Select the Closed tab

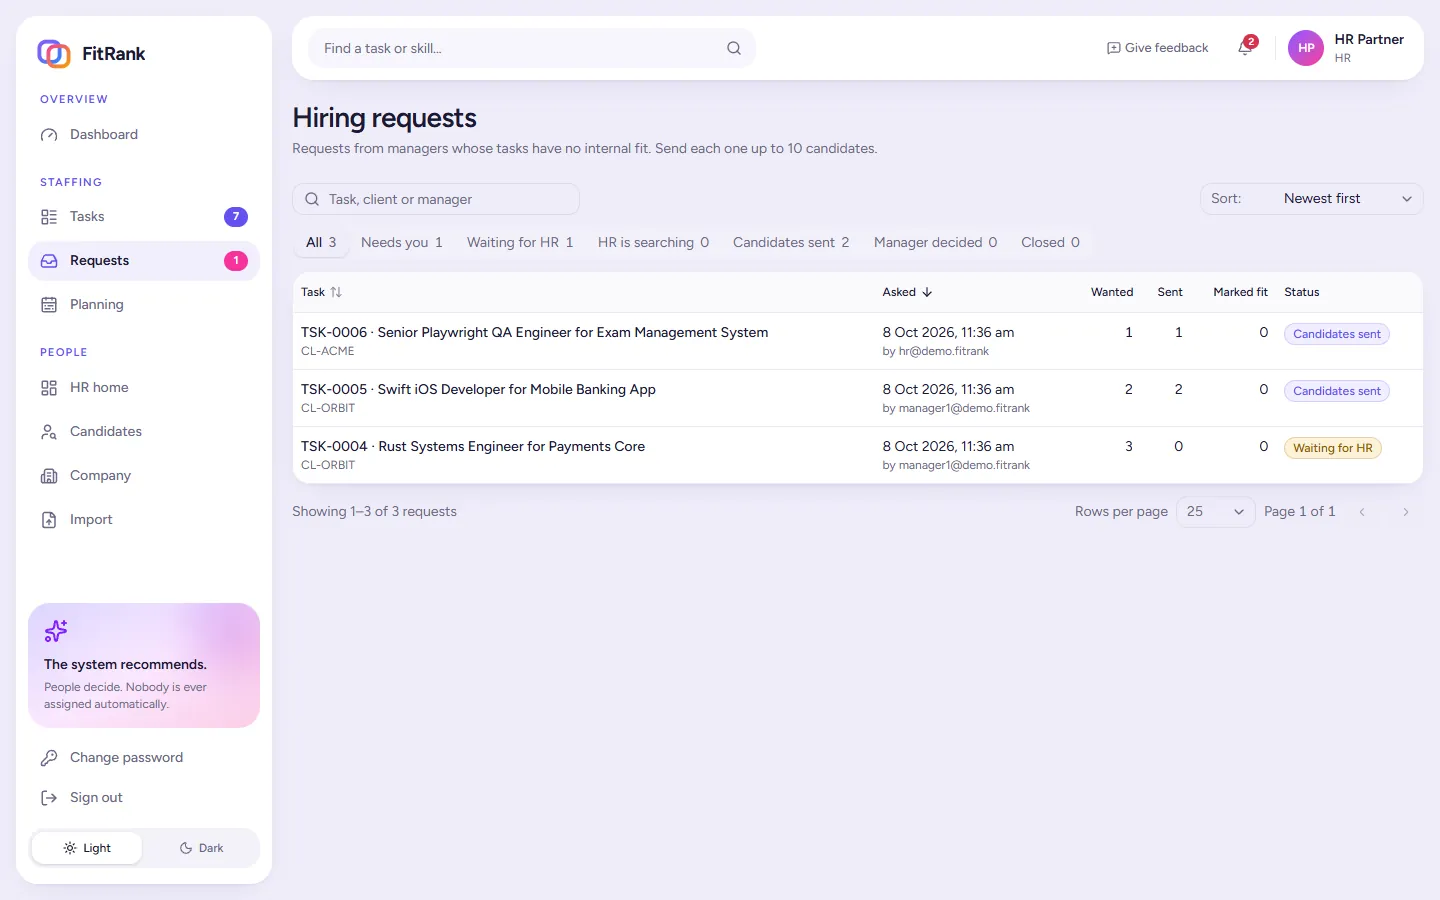point(1050,242)
